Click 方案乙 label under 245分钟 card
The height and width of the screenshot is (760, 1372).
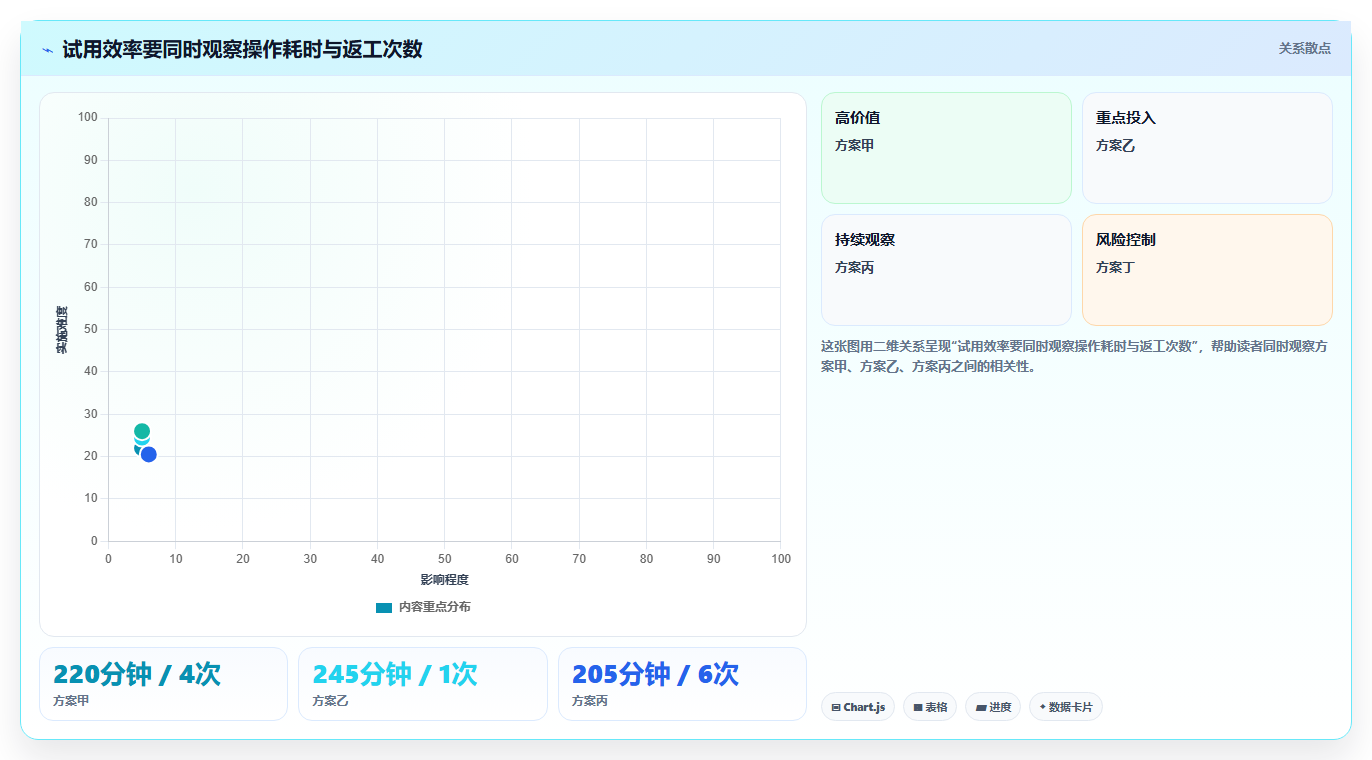(x=330, y=701)
